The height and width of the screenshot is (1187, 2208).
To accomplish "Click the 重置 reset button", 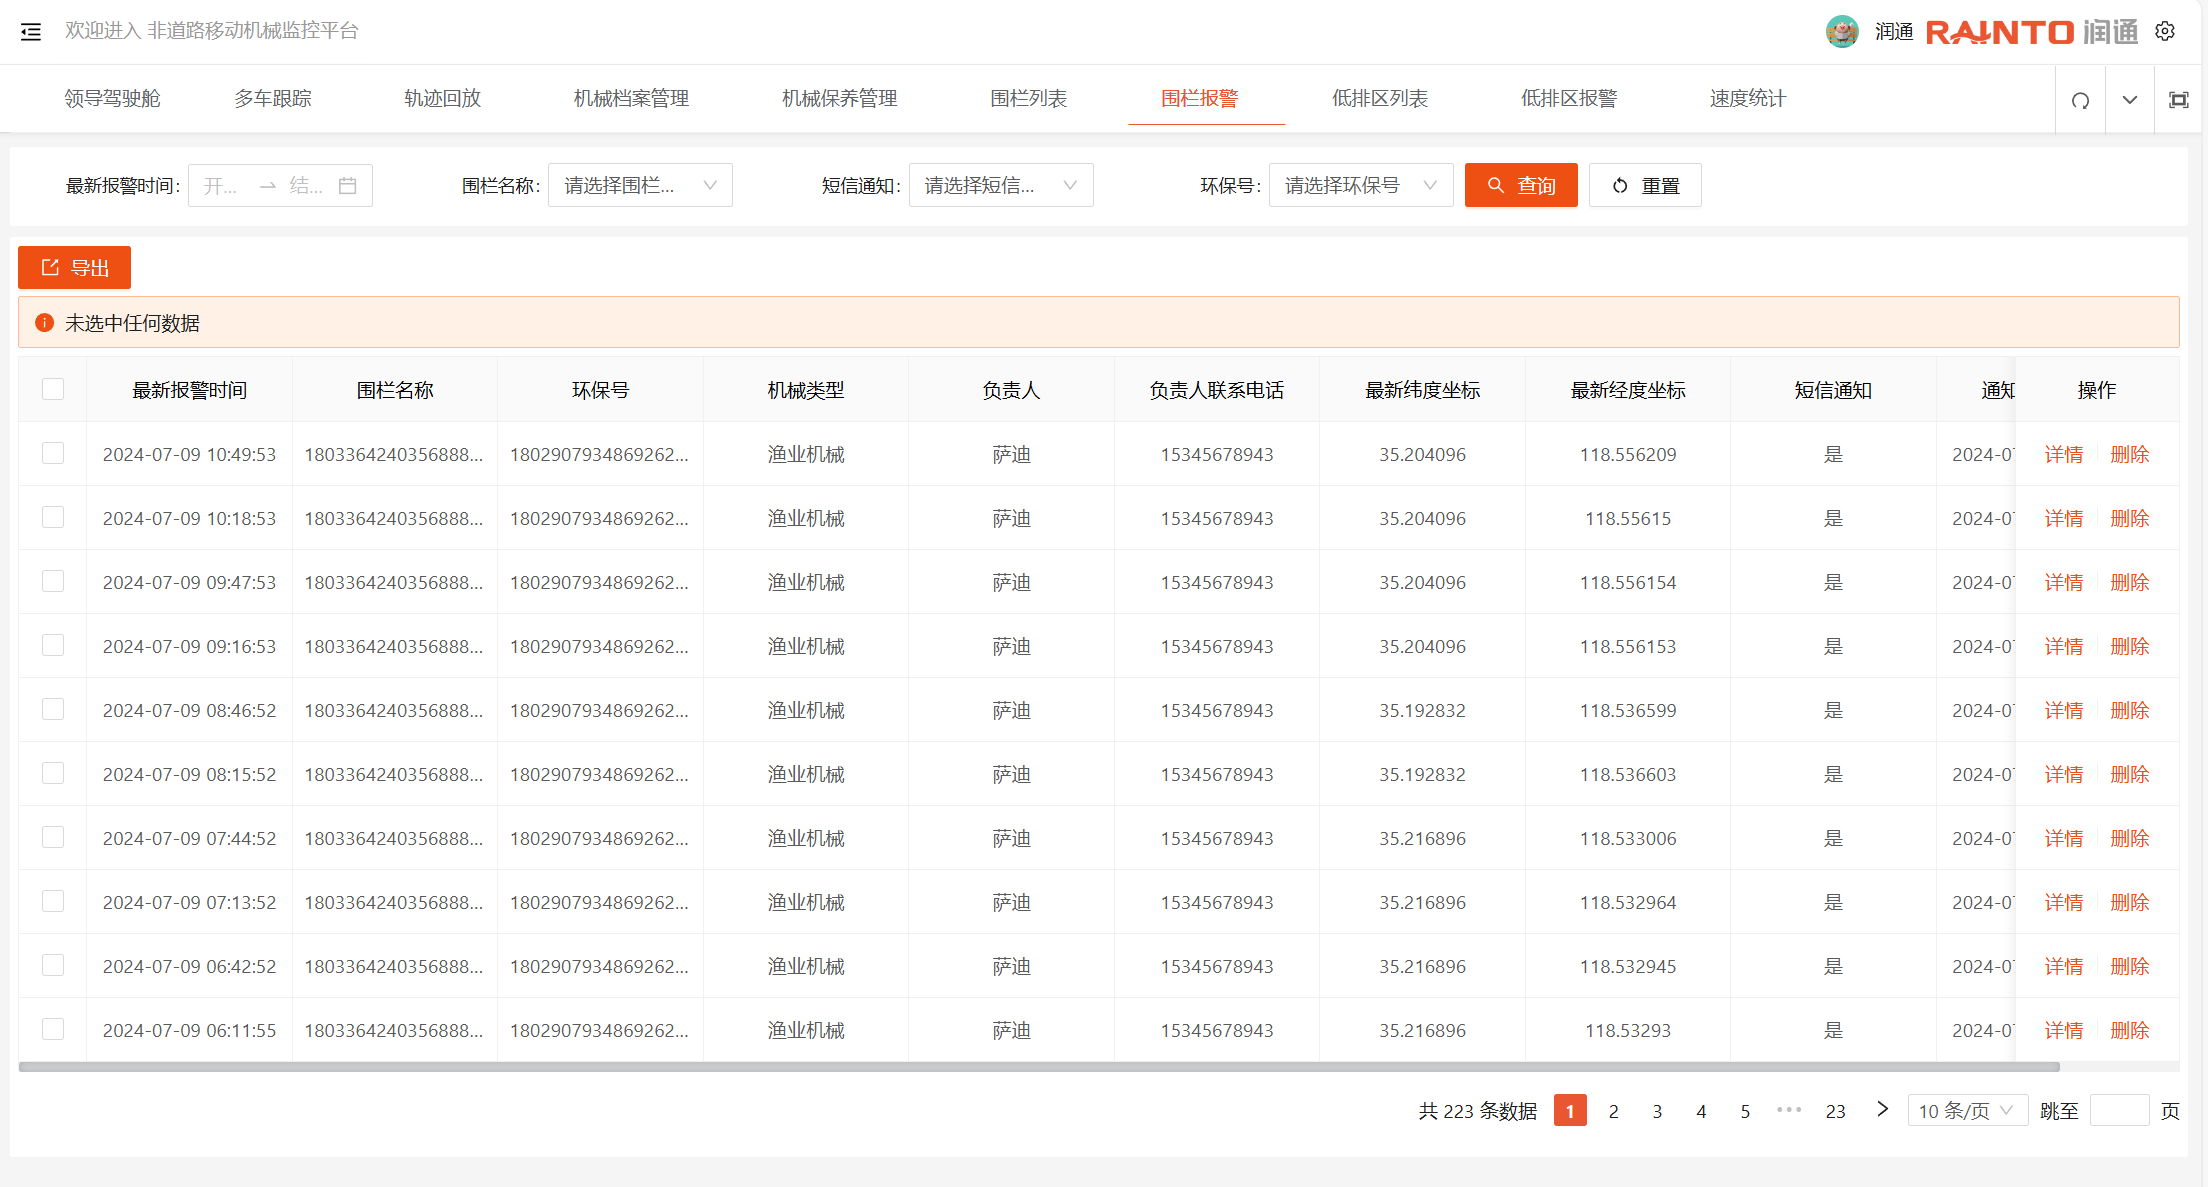I will point(1645,186).
